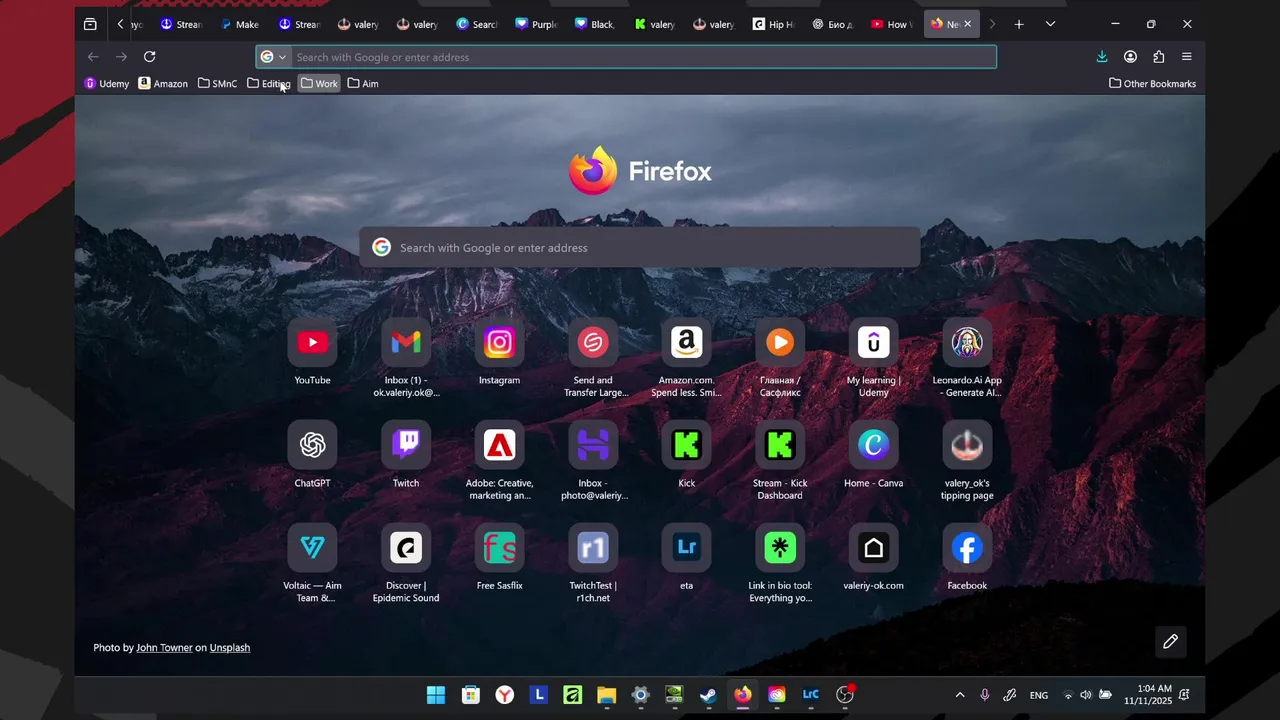The image size is (1280, 720).
Task: Expand the Other Bookmarks folder
Action: coord(1153,84)
